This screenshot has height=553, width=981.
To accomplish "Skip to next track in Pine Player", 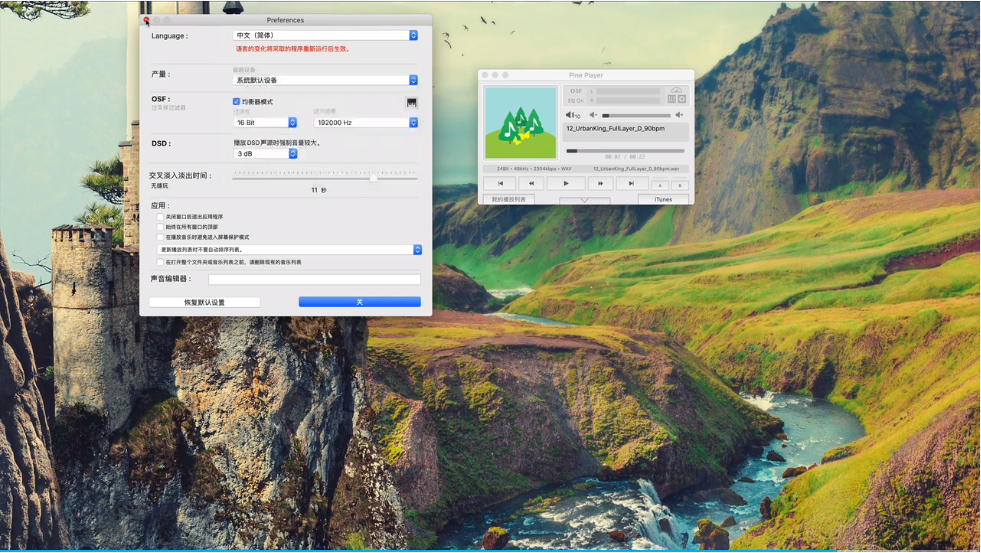I will [631, 183].
